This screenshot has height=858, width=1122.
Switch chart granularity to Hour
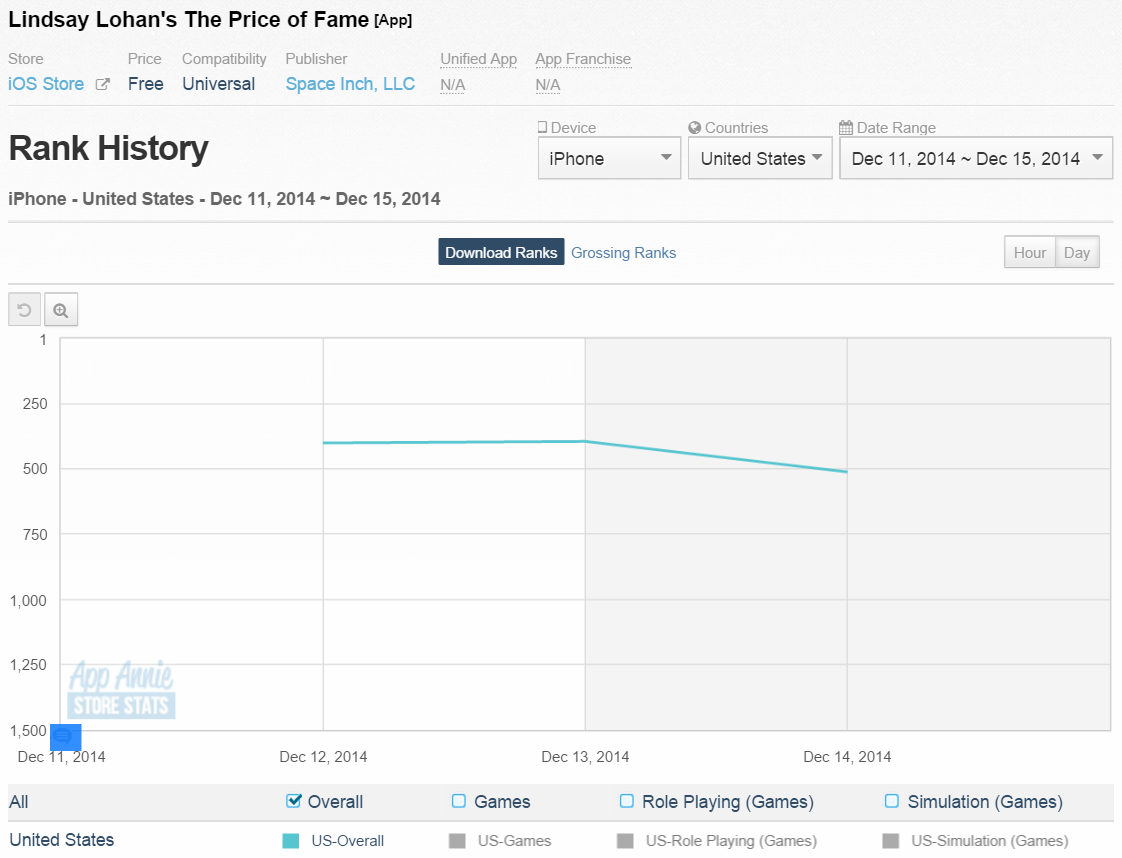(x=1030, y=253)
